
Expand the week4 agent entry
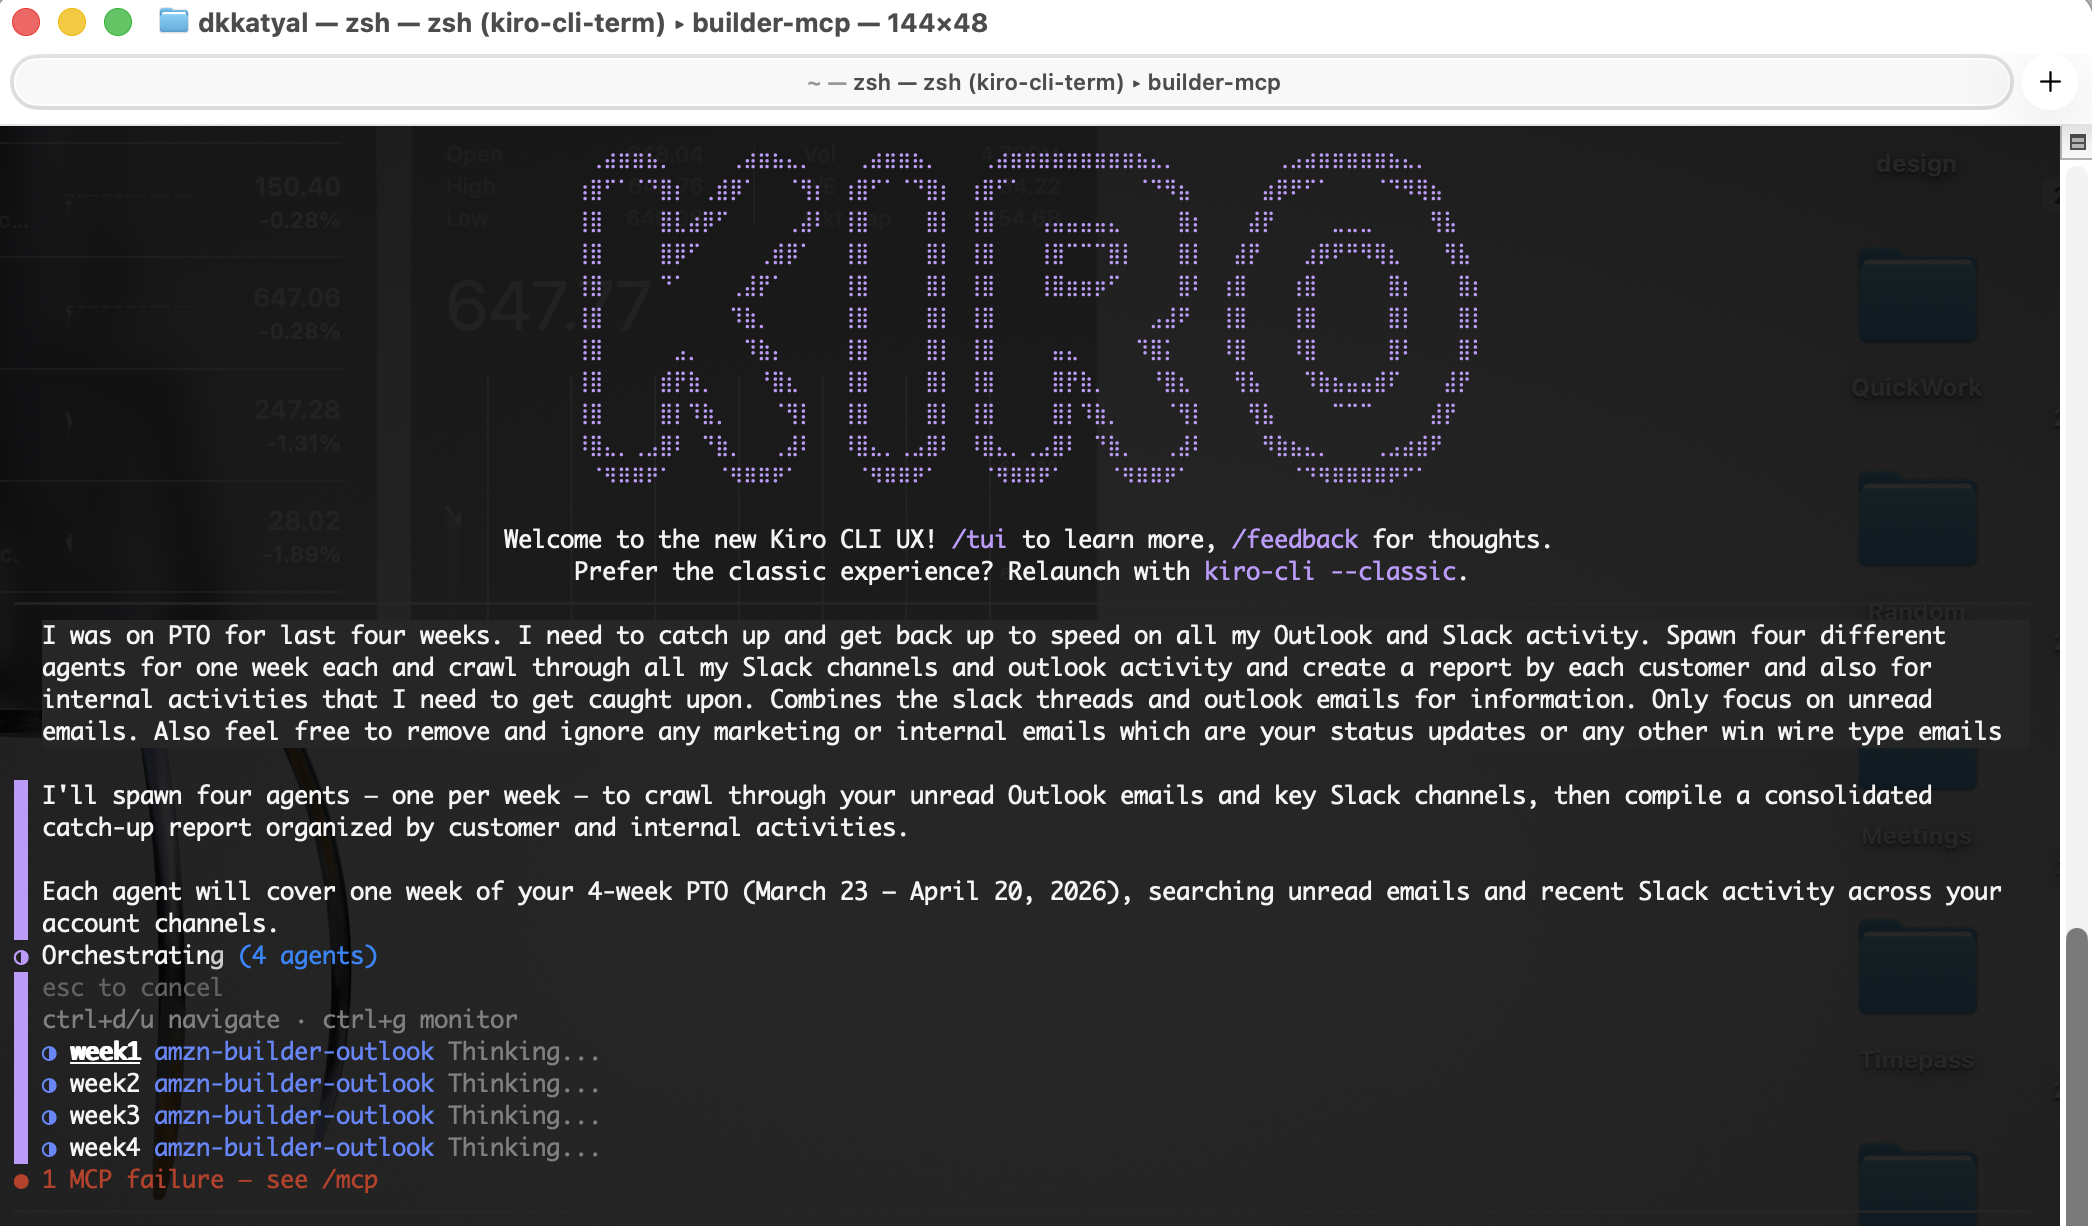[x=104, y=1148]
